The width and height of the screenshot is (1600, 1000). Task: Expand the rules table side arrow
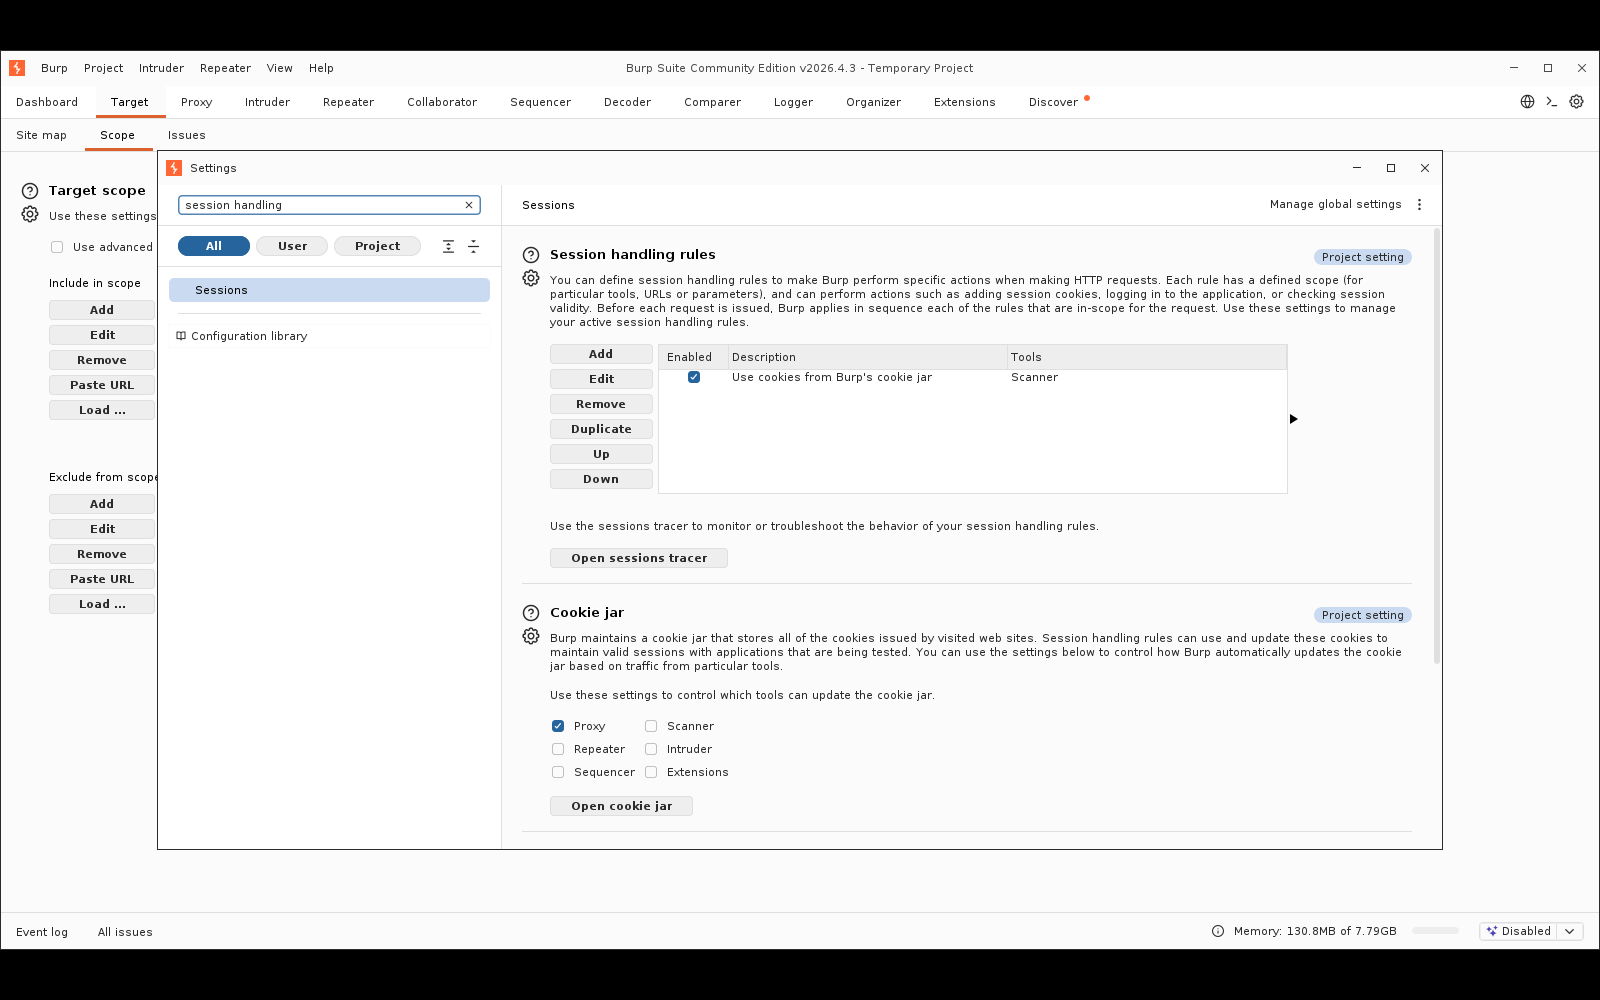[x=1293, y=419]
